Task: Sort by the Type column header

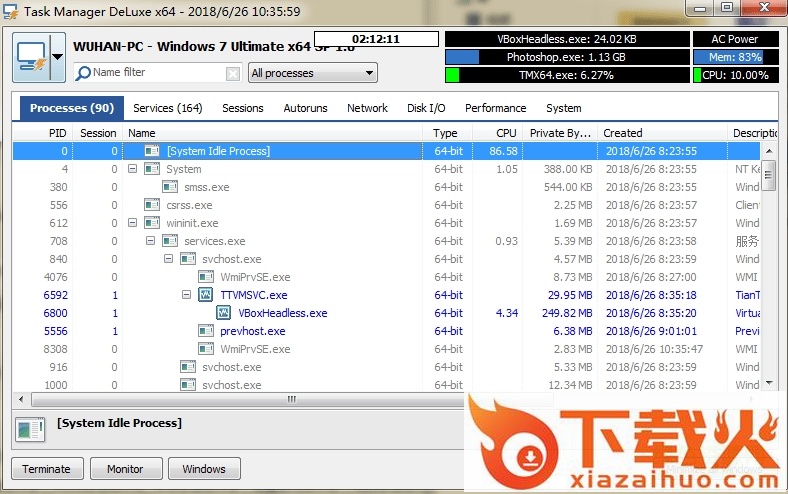Action: pyautogui.click(x=447, y=133)
